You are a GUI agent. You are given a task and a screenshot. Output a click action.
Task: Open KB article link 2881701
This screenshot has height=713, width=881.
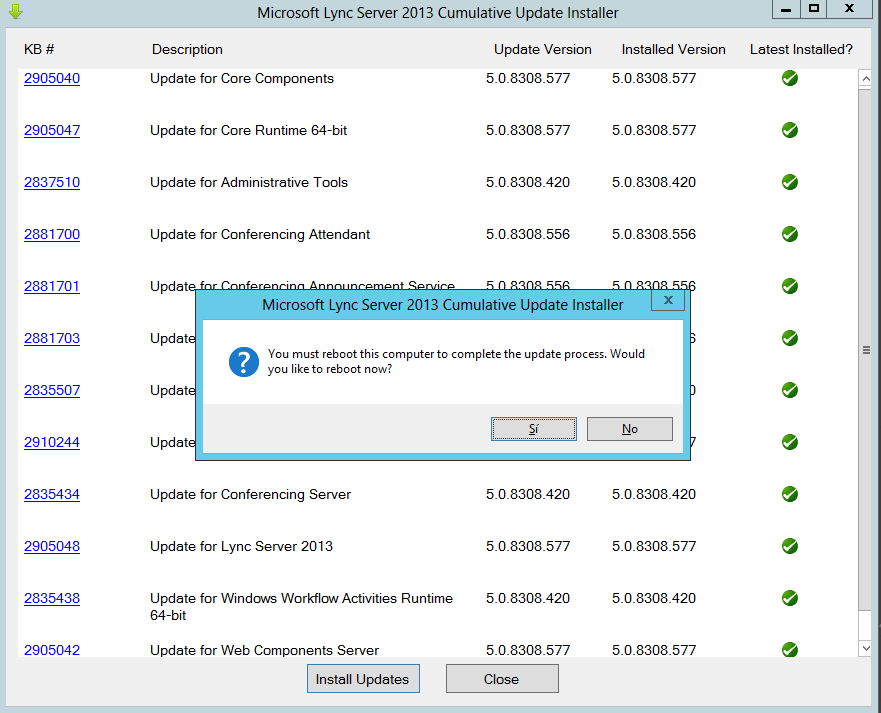52,286
